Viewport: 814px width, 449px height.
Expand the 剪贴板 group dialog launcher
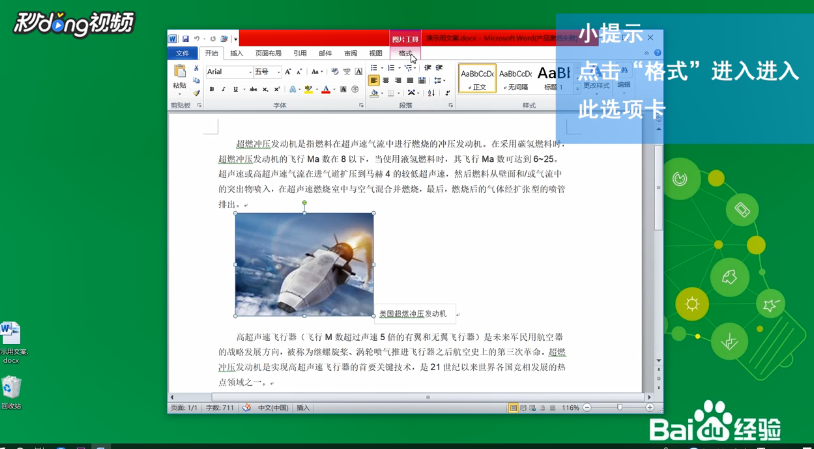(199, 105)
